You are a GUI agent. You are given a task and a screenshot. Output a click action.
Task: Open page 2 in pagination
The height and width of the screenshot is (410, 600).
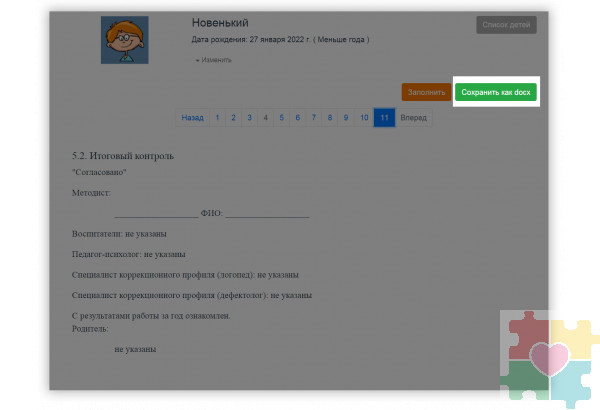[233, 117]
